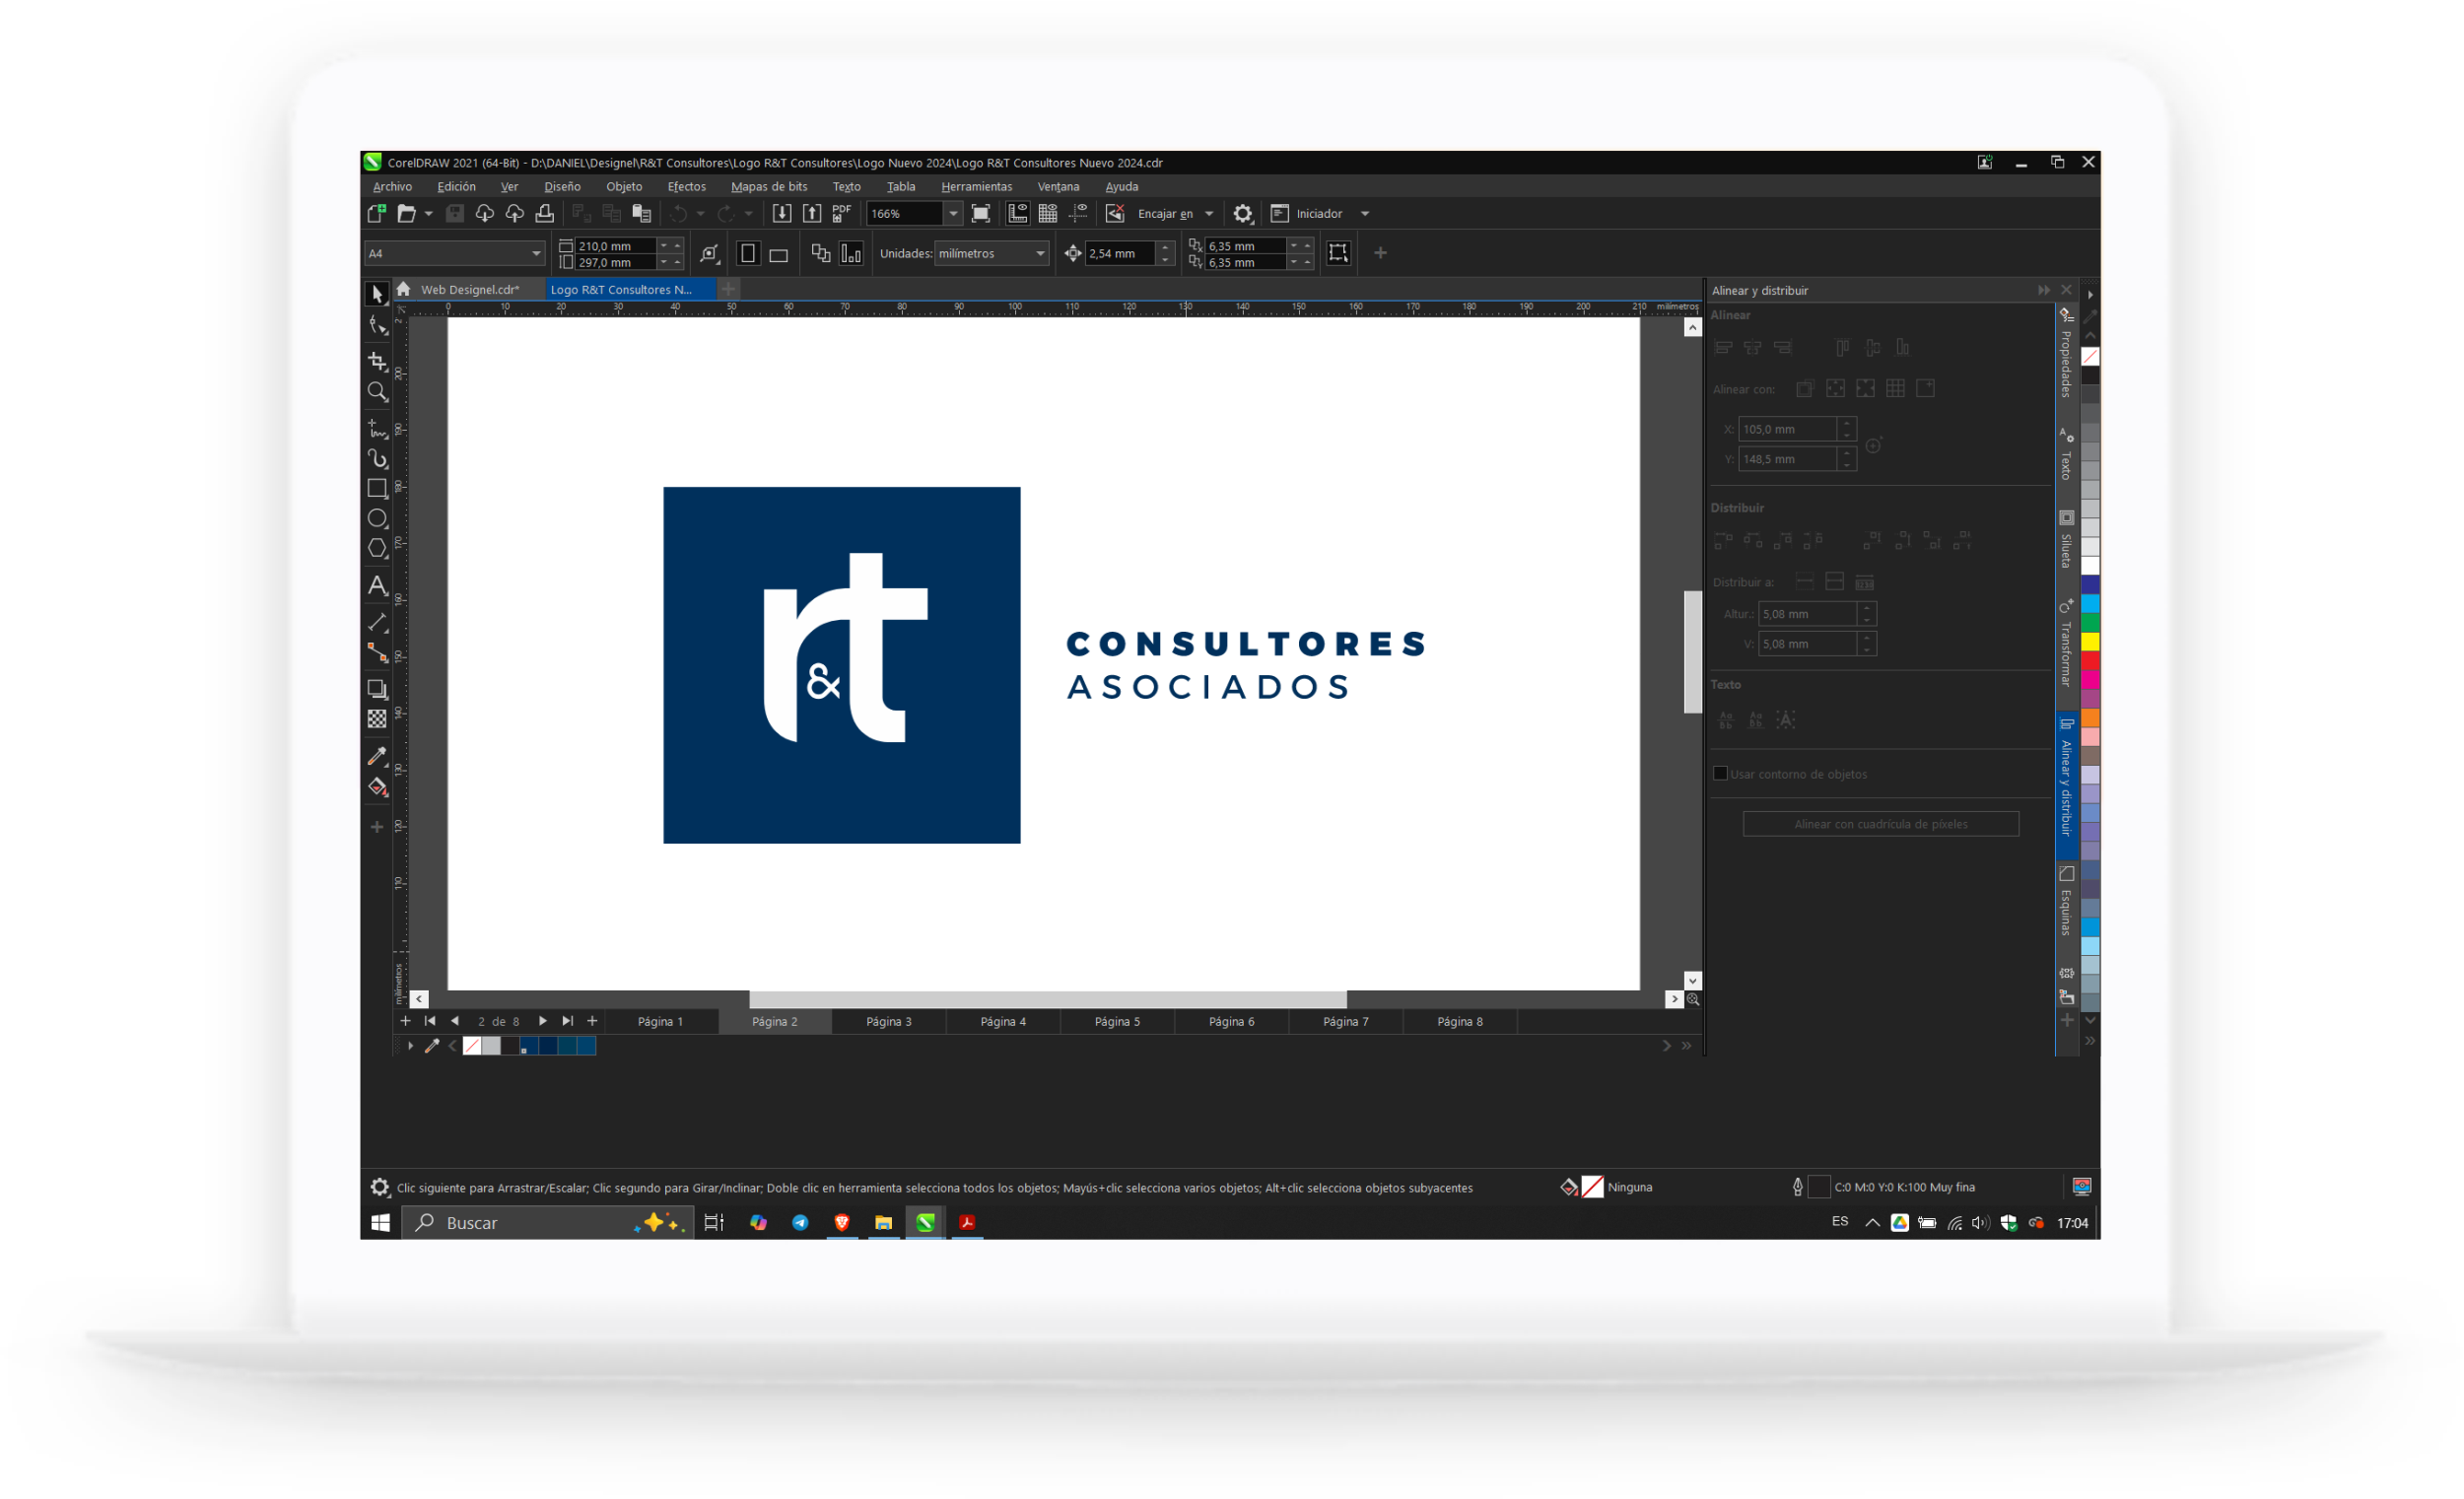Open the Mapas de bits menu
This screenshot has width=2464, height=1499.
pos(769,187)
